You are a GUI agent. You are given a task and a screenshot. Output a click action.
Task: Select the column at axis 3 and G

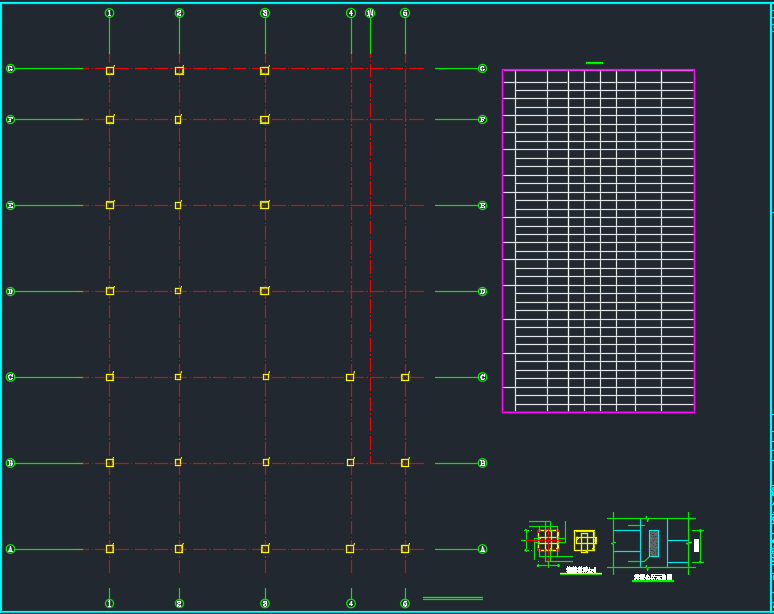(x=265, y=71)
